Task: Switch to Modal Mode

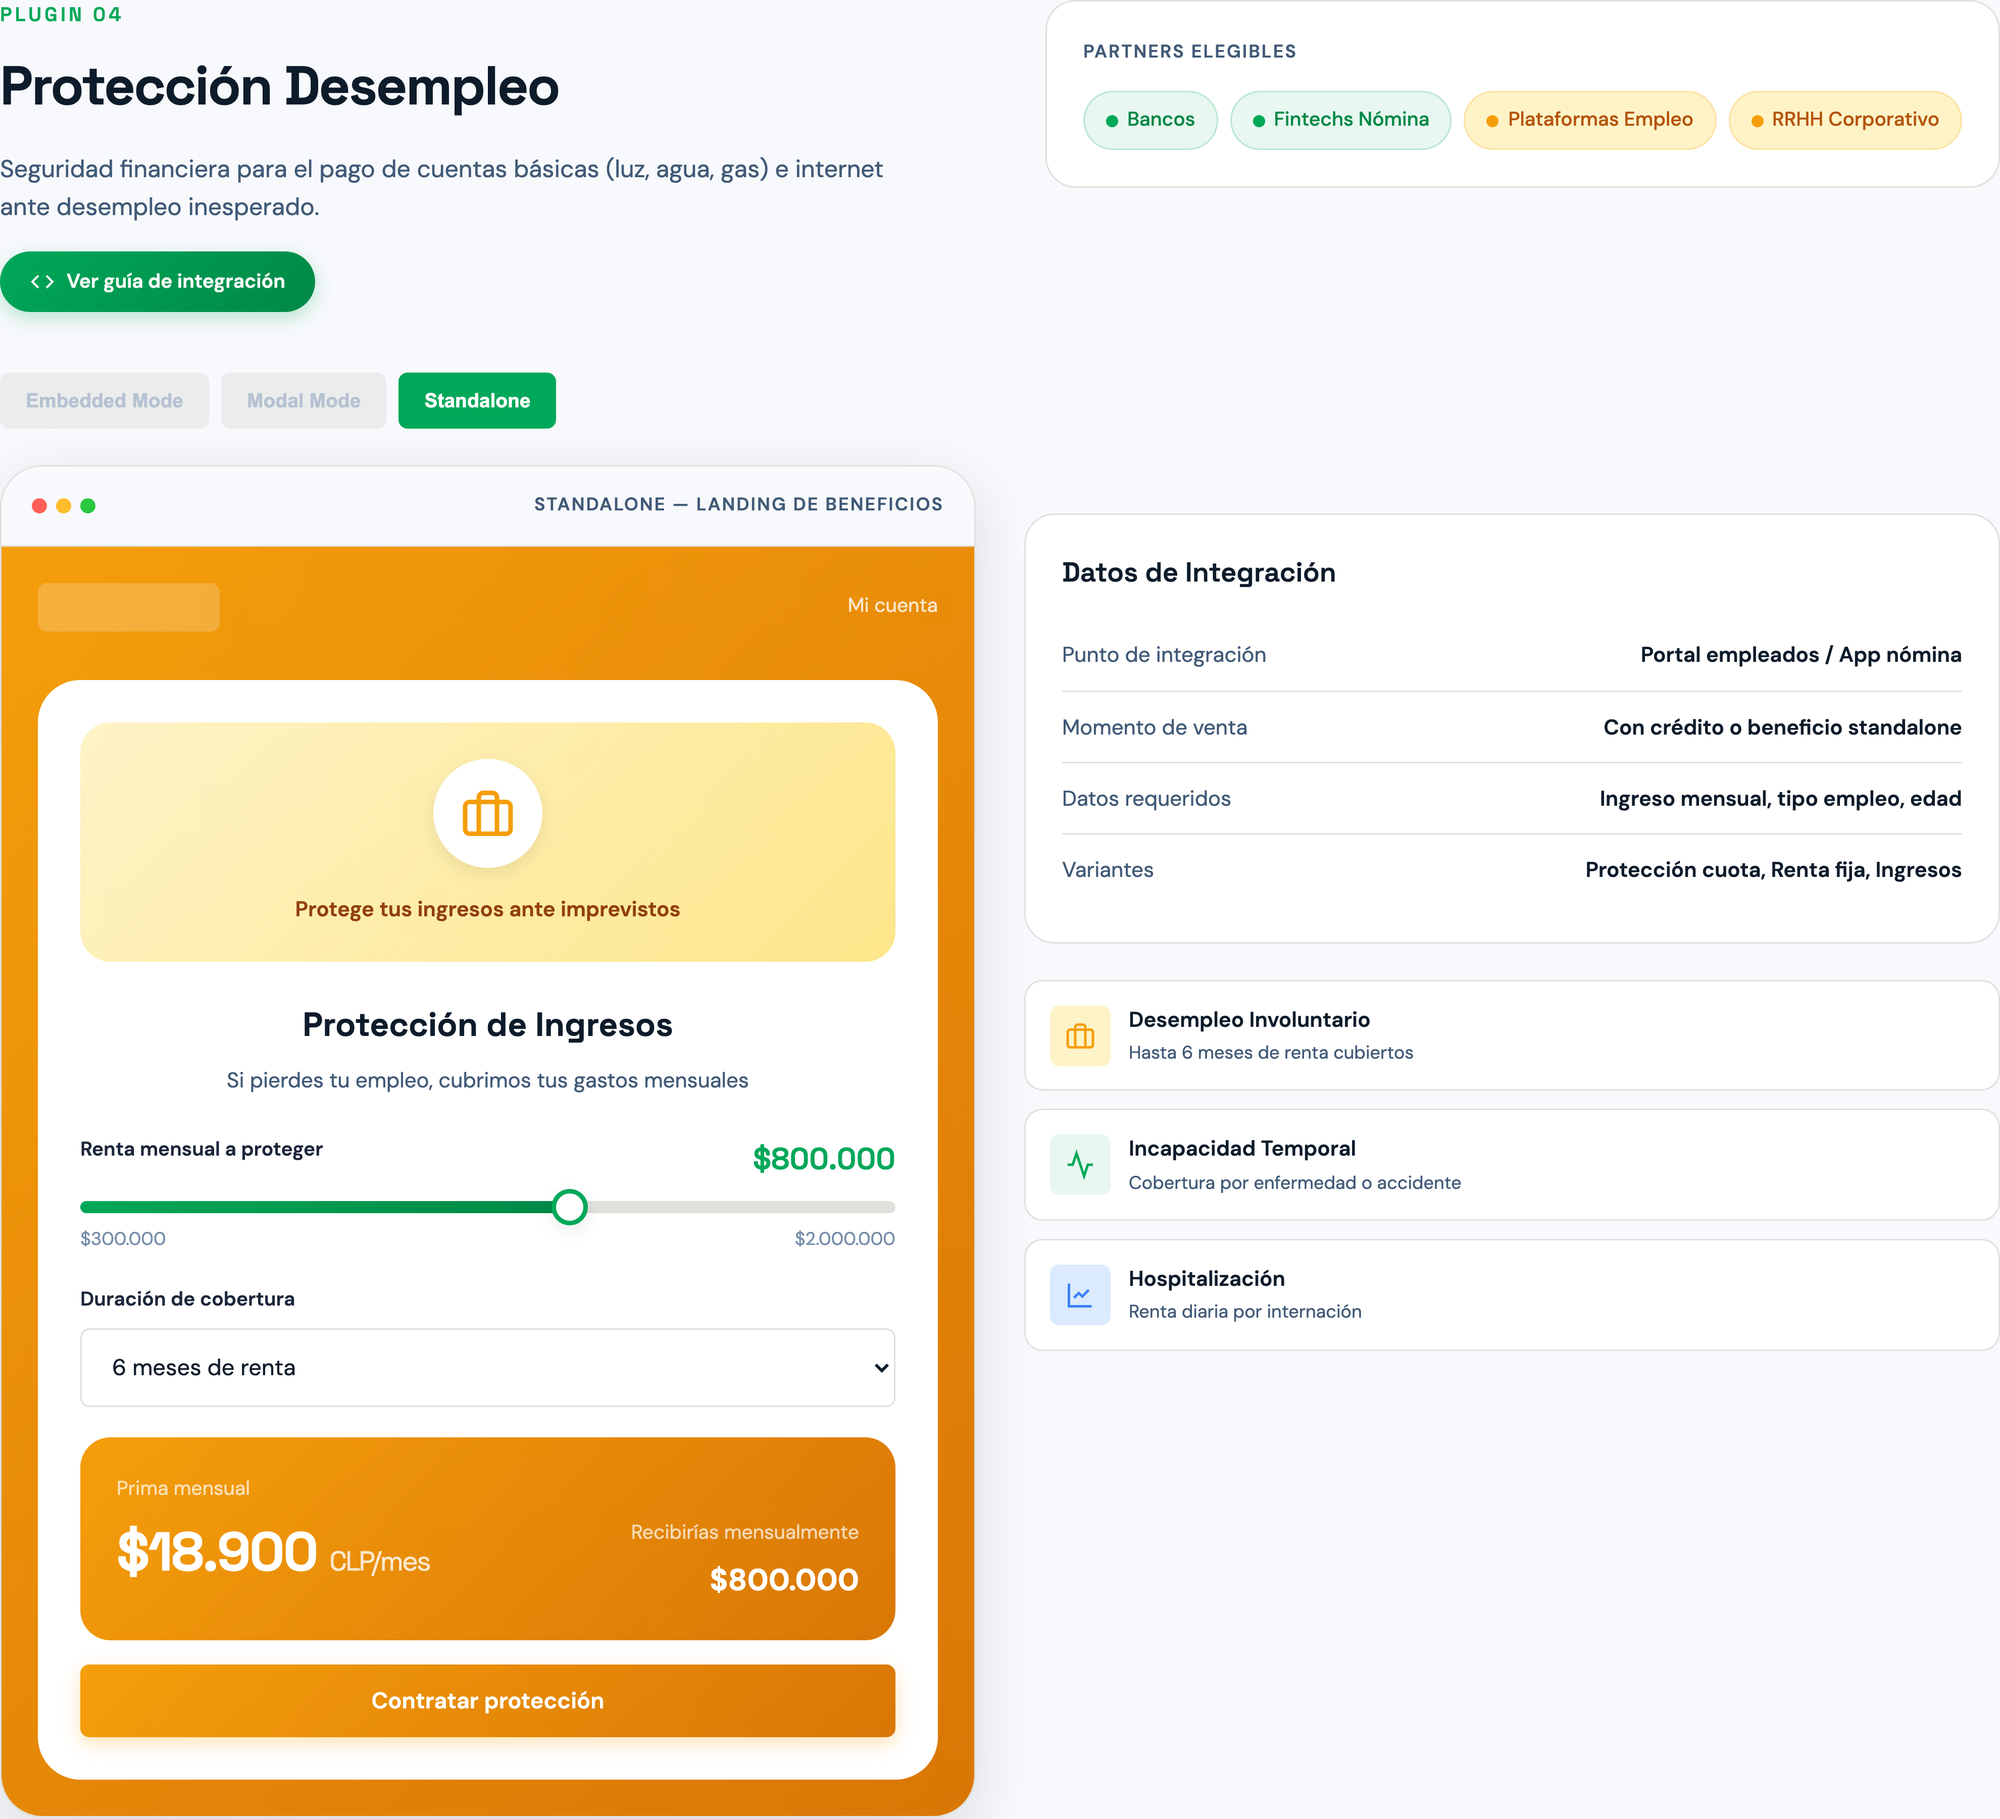Action: [x=303, y=400]
